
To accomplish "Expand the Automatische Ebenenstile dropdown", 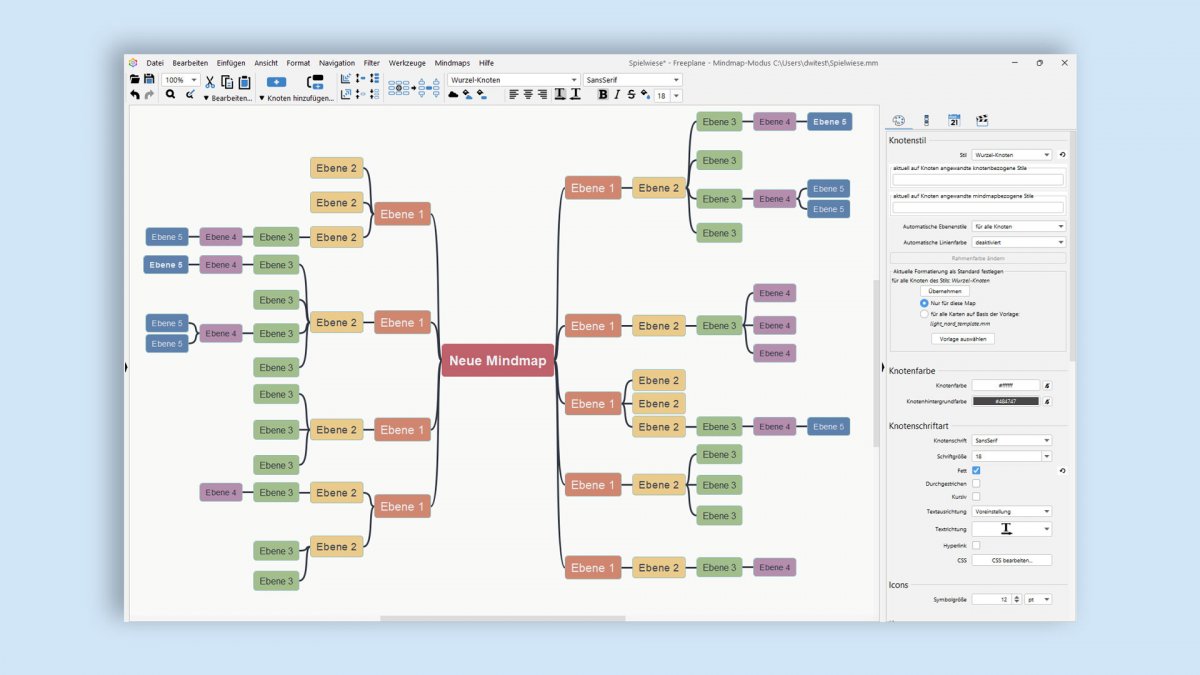I will tap(1019, 227).
